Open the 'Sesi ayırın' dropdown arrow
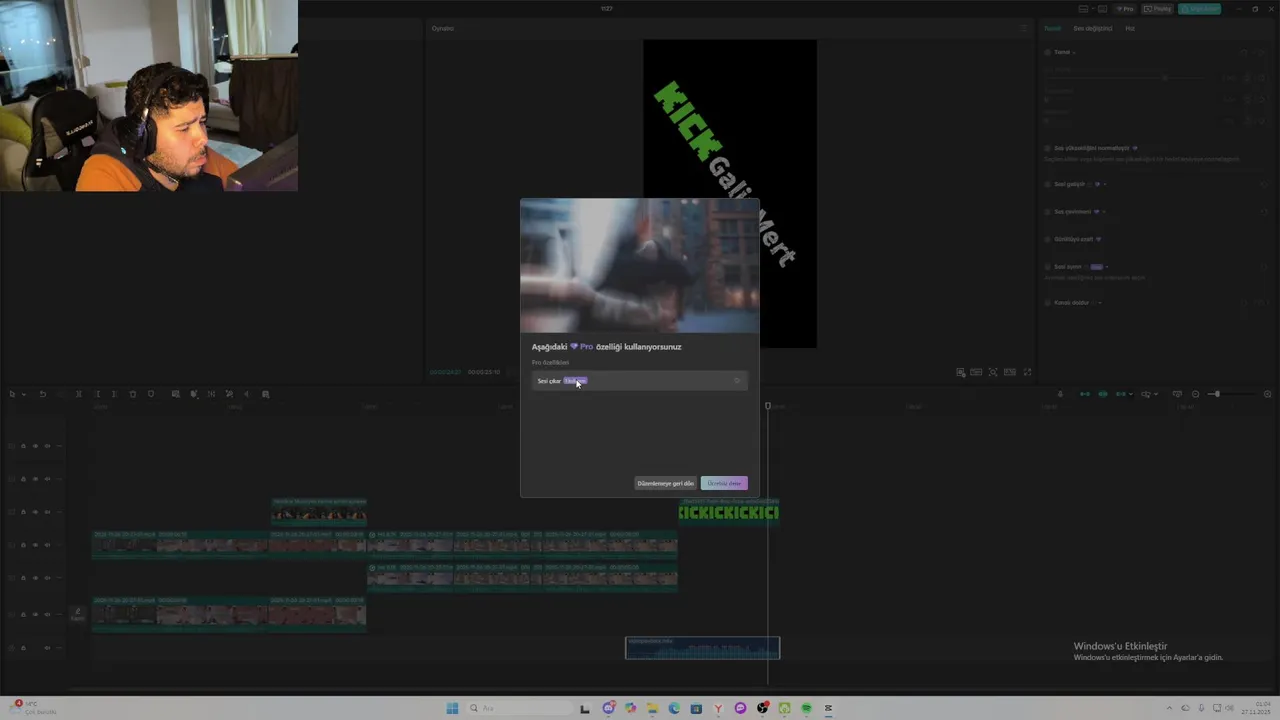This screenshot has height=720, width=1280. [1108, 267]
